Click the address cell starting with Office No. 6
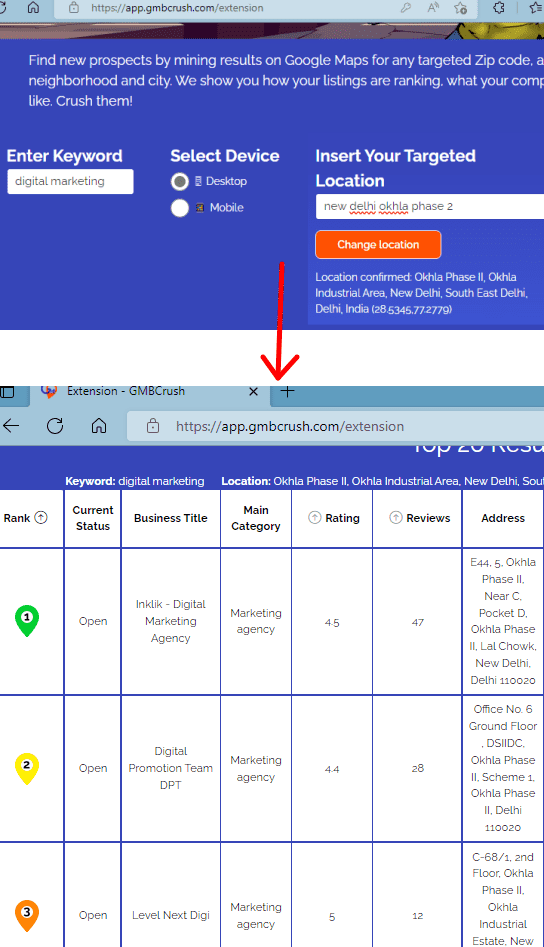Screen dimensions: 544x947 pyautogui.click(x=503, y=768)
